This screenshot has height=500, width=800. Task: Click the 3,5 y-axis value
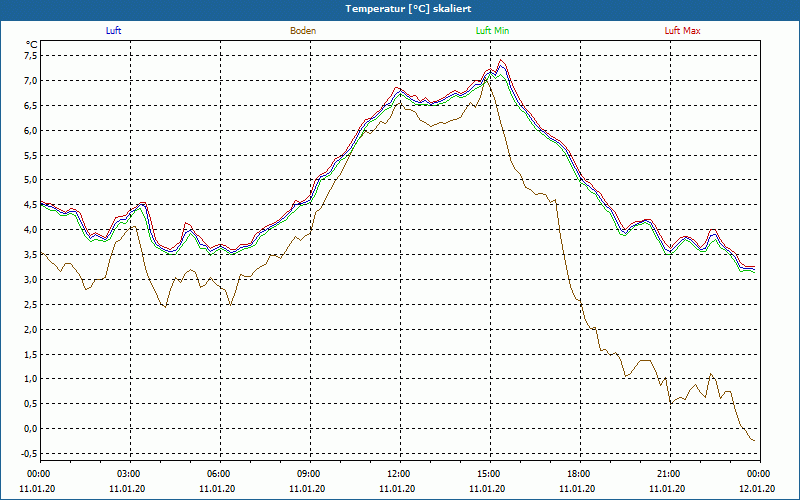30,255
